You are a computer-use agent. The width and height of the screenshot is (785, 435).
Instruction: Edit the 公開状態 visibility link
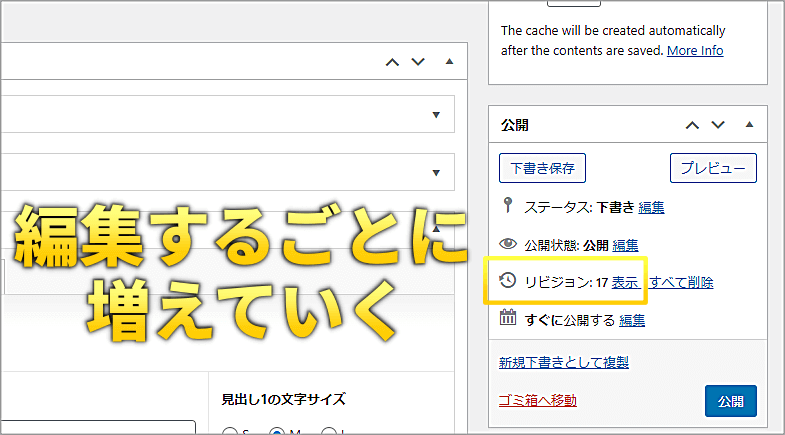pos(625,245)
